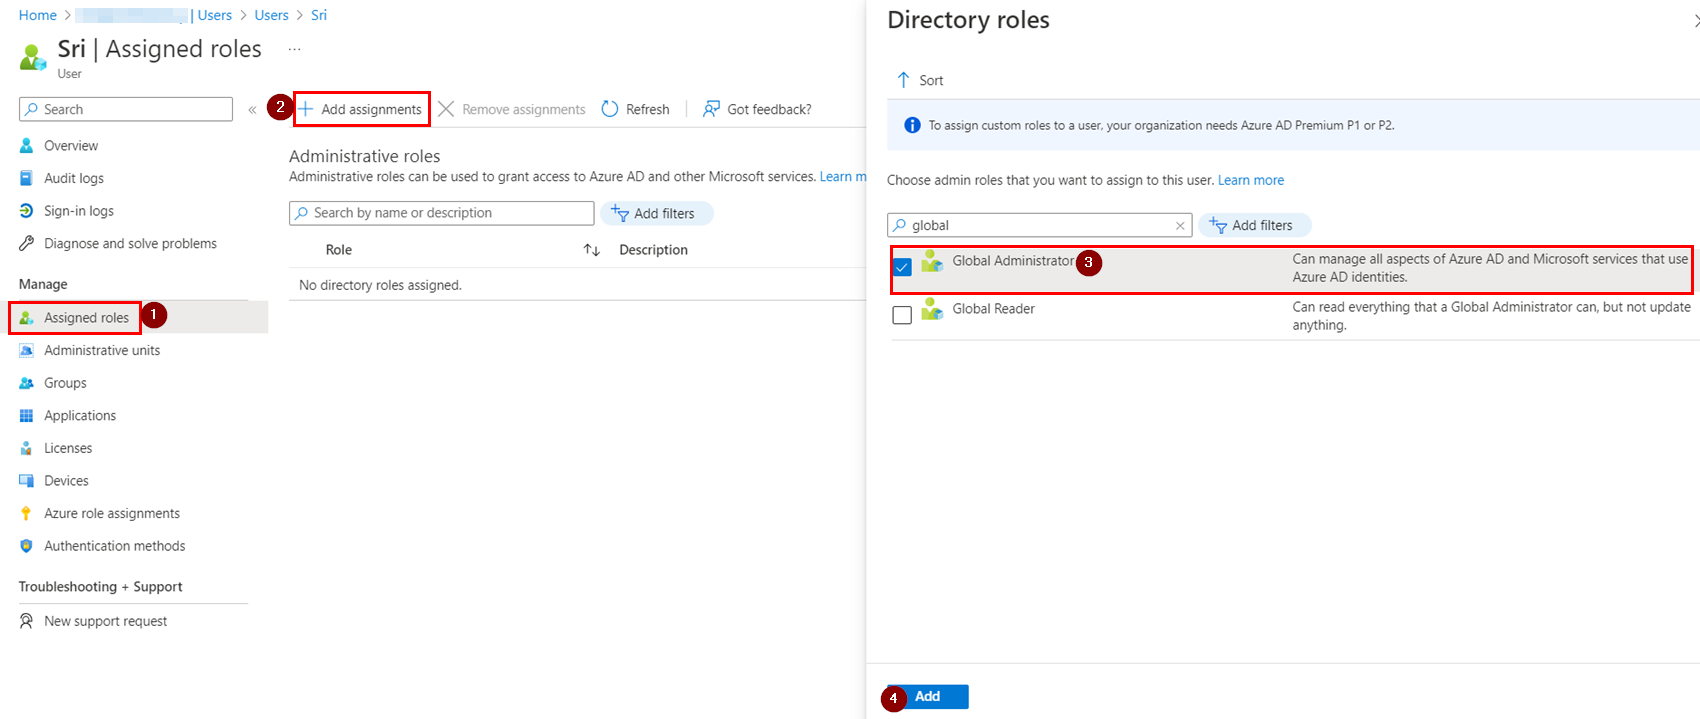Click the Got feedback person icon
Viewport: 1700px width, 719px height.
coord(711,109)
